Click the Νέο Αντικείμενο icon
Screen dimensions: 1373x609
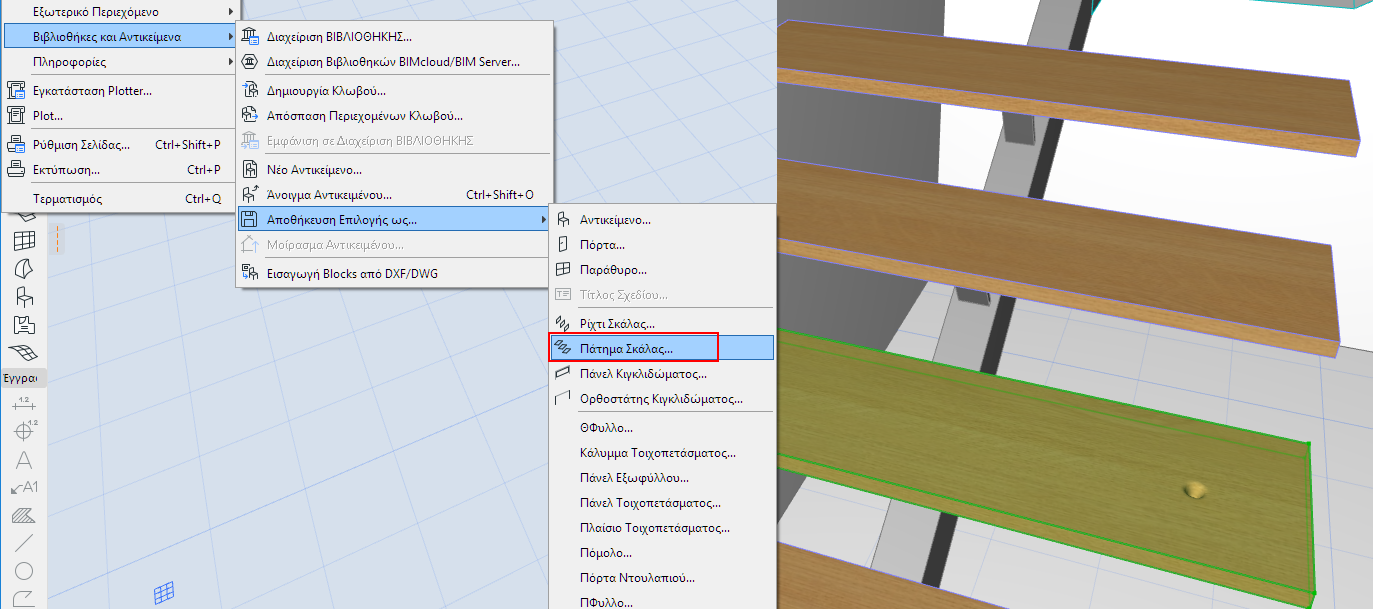[x=251, y=170]
